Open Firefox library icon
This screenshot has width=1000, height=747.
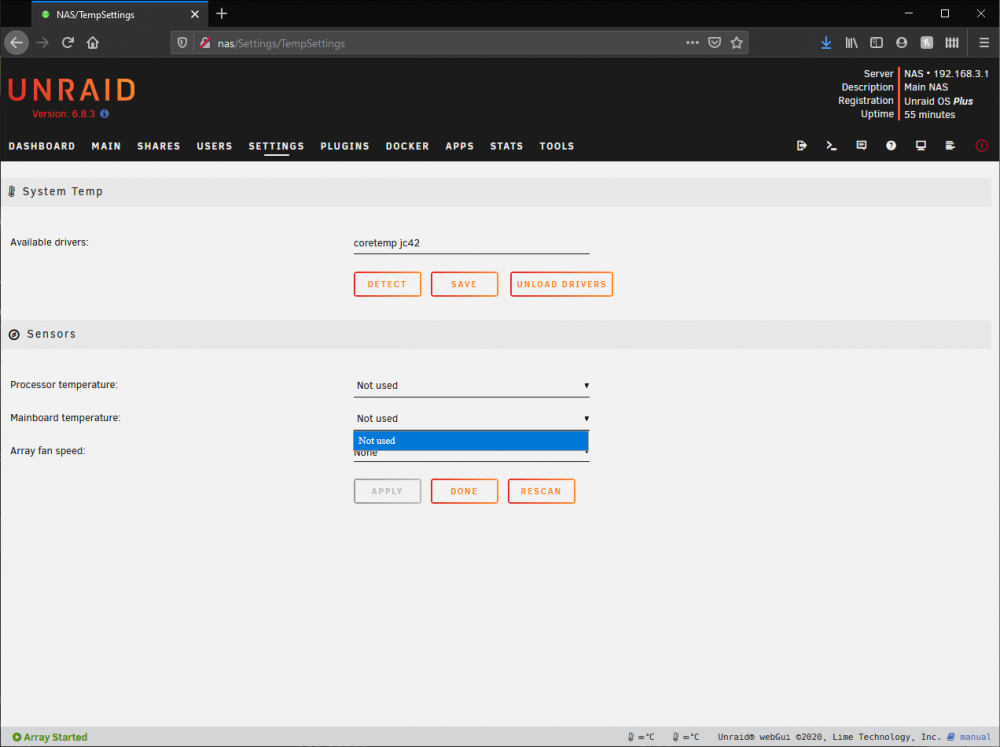click(x=851, y=43)
